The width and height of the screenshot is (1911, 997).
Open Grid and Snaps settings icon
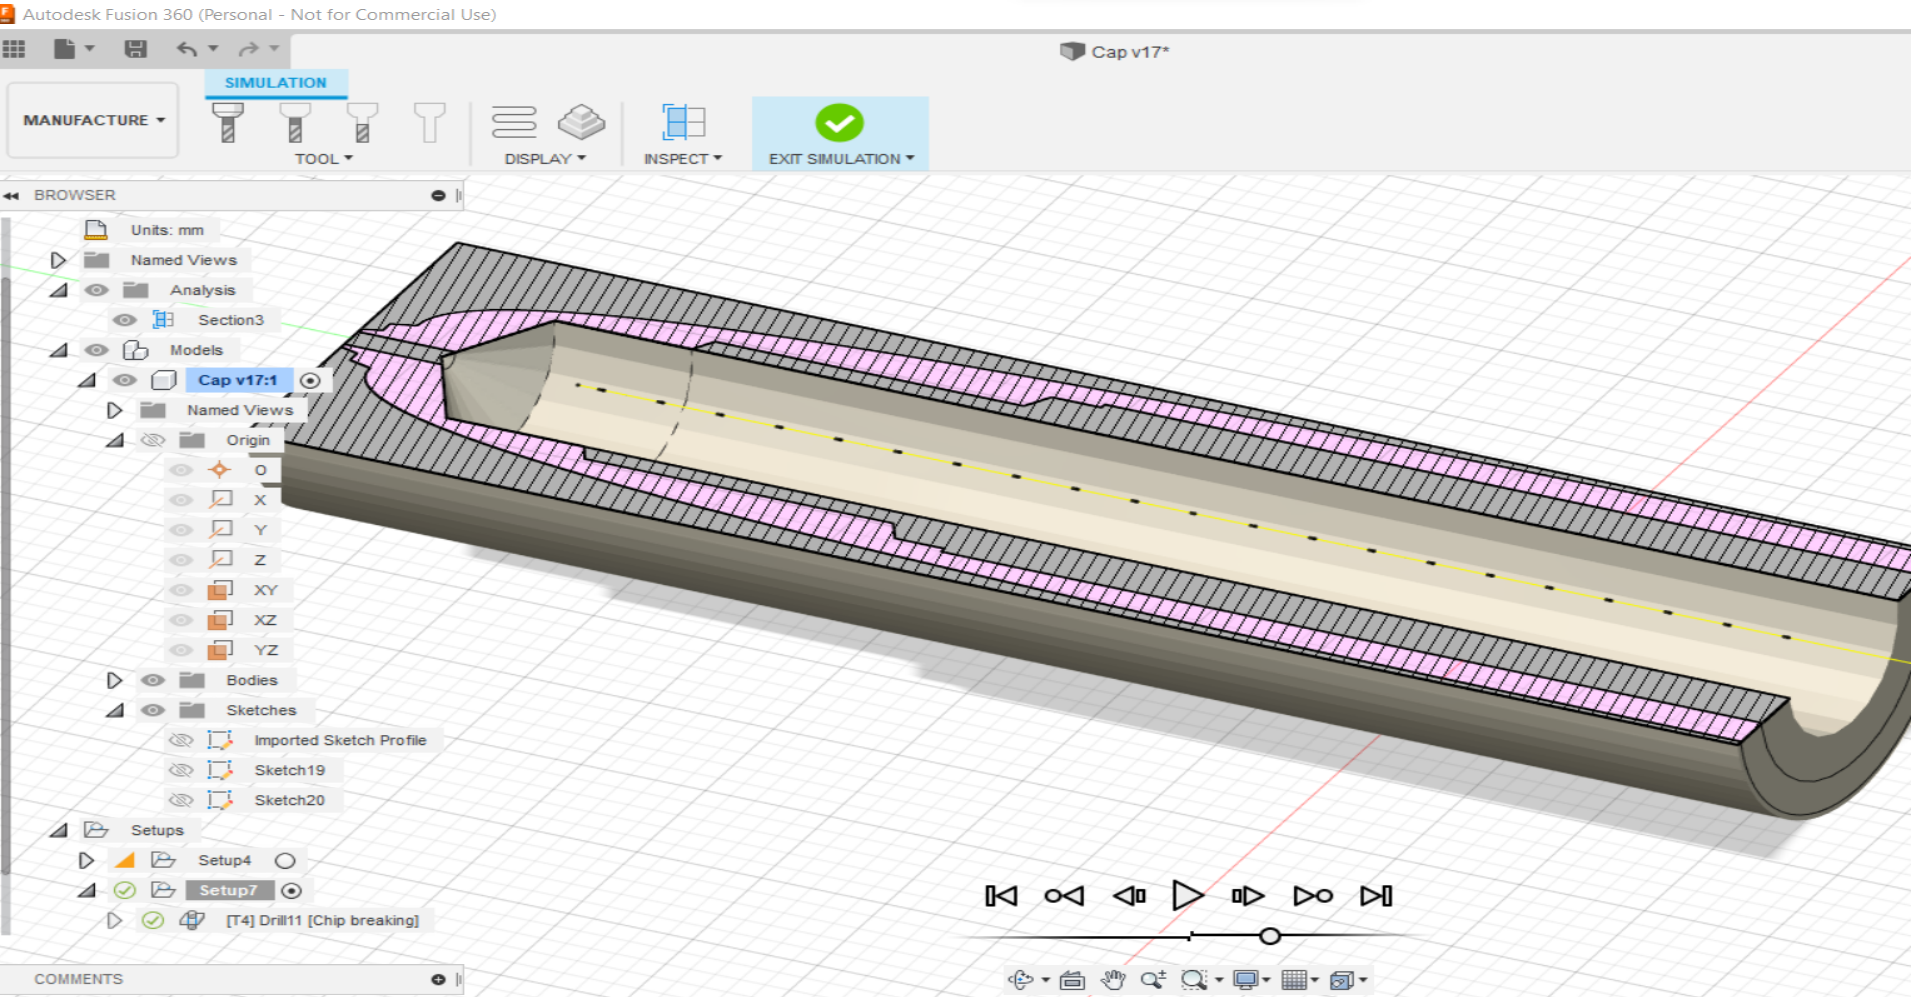1294,980
